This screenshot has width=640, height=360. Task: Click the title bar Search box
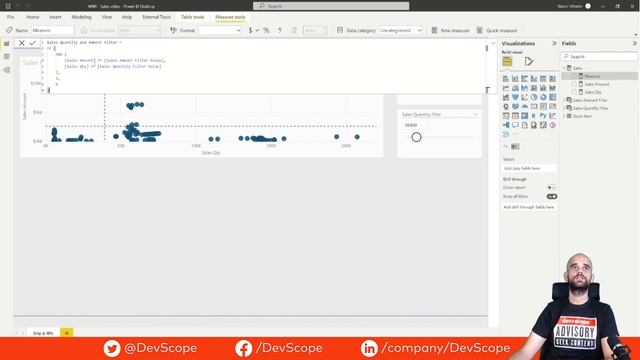point(331,6)
